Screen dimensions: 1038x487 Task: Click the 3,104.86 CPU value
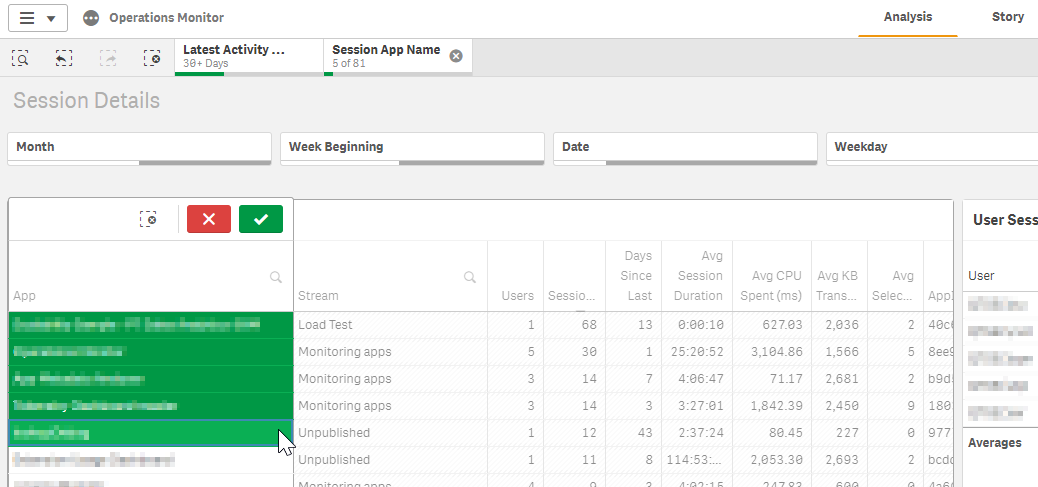[x=774, y=352]
